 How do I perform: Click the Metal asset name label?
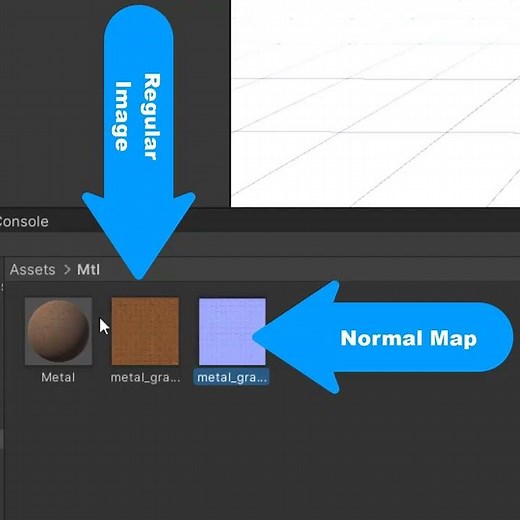point(58,377)
